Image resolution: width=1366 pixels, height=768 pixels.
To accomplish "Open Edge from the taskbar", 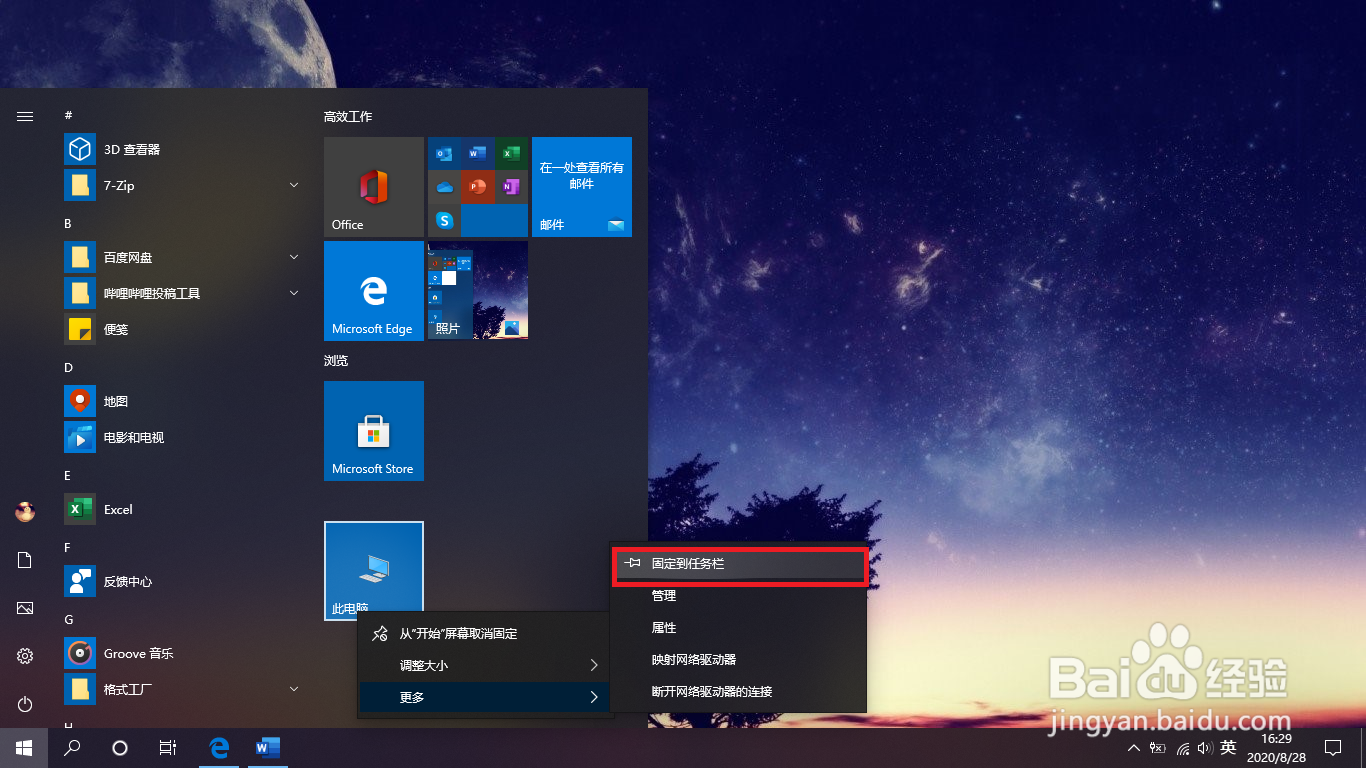I will [220, 747].
